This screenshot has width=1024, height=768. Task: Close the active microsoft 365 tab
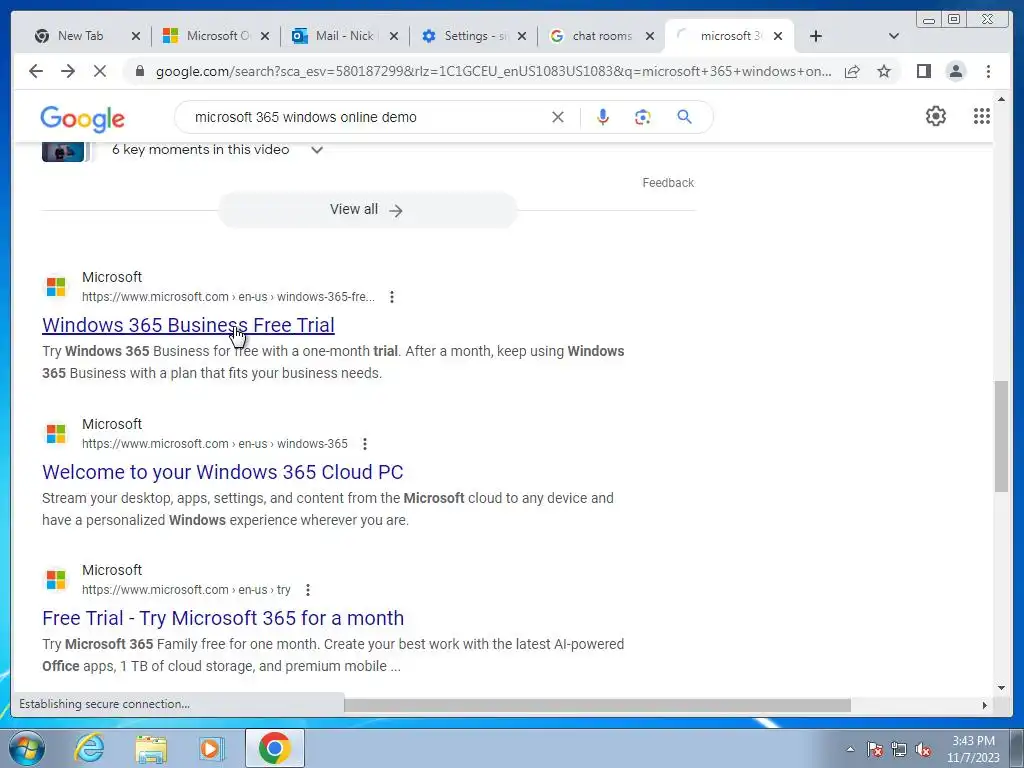778,36
